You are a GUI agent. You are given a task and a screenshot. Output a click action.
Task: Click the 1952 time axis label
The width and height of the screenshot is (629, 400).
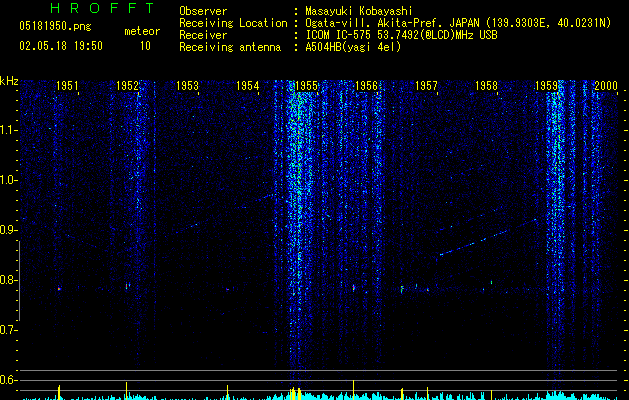127,85
